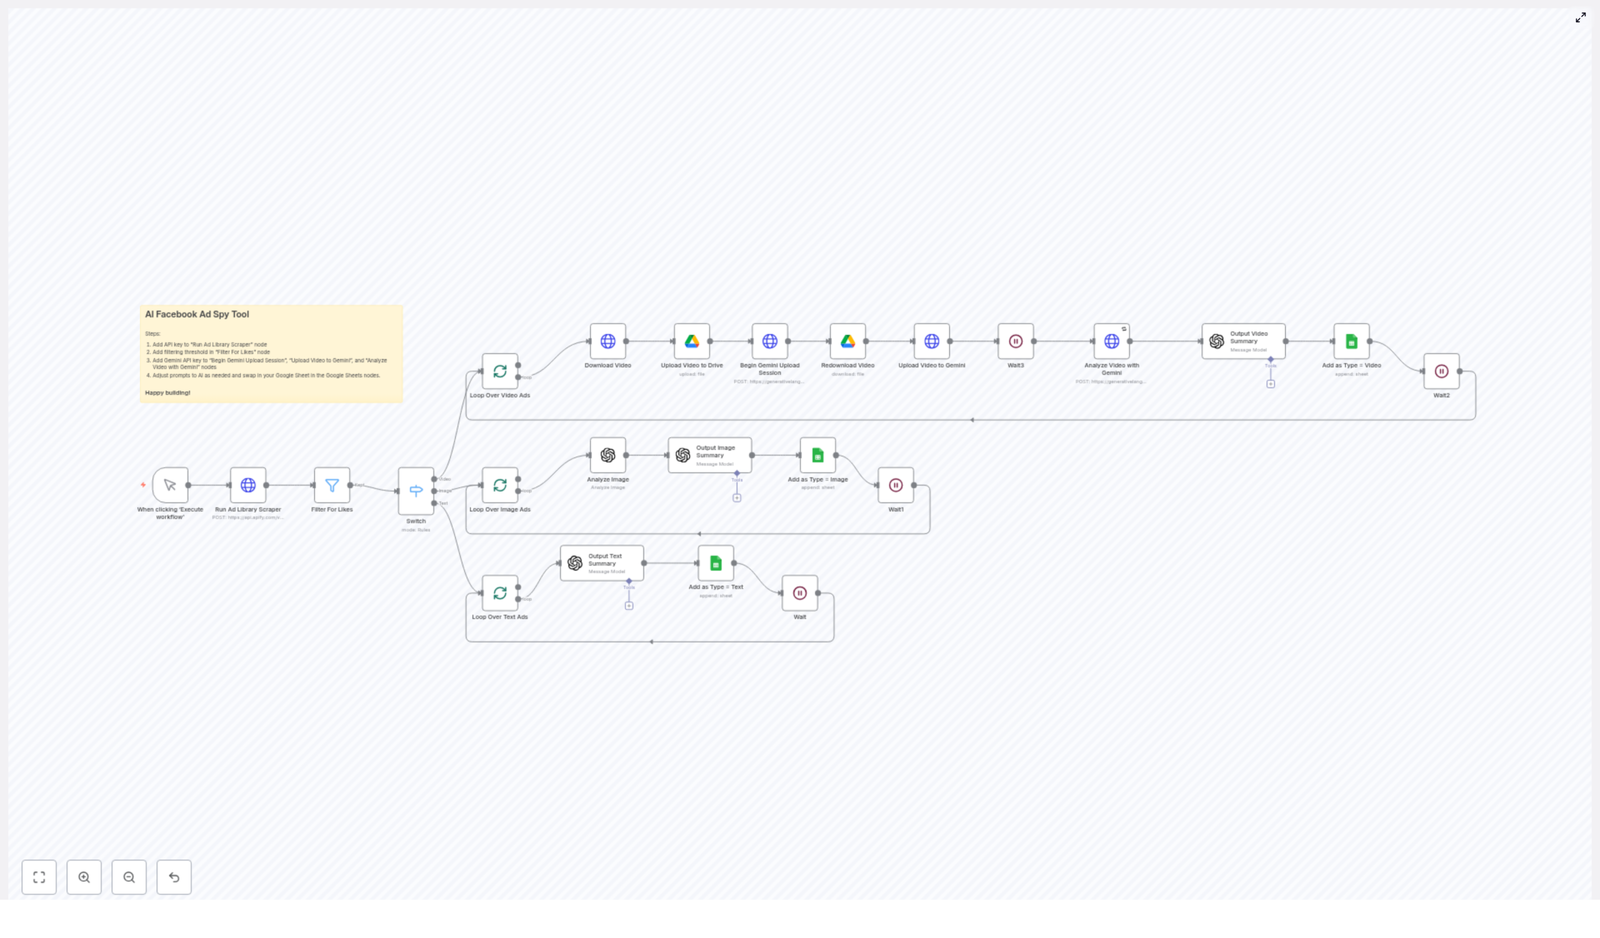Click the "Loop Over Video Ads" loop node
Image resolution: width=1600 pixels, height=938 pixels.
(x=499, y=370)
